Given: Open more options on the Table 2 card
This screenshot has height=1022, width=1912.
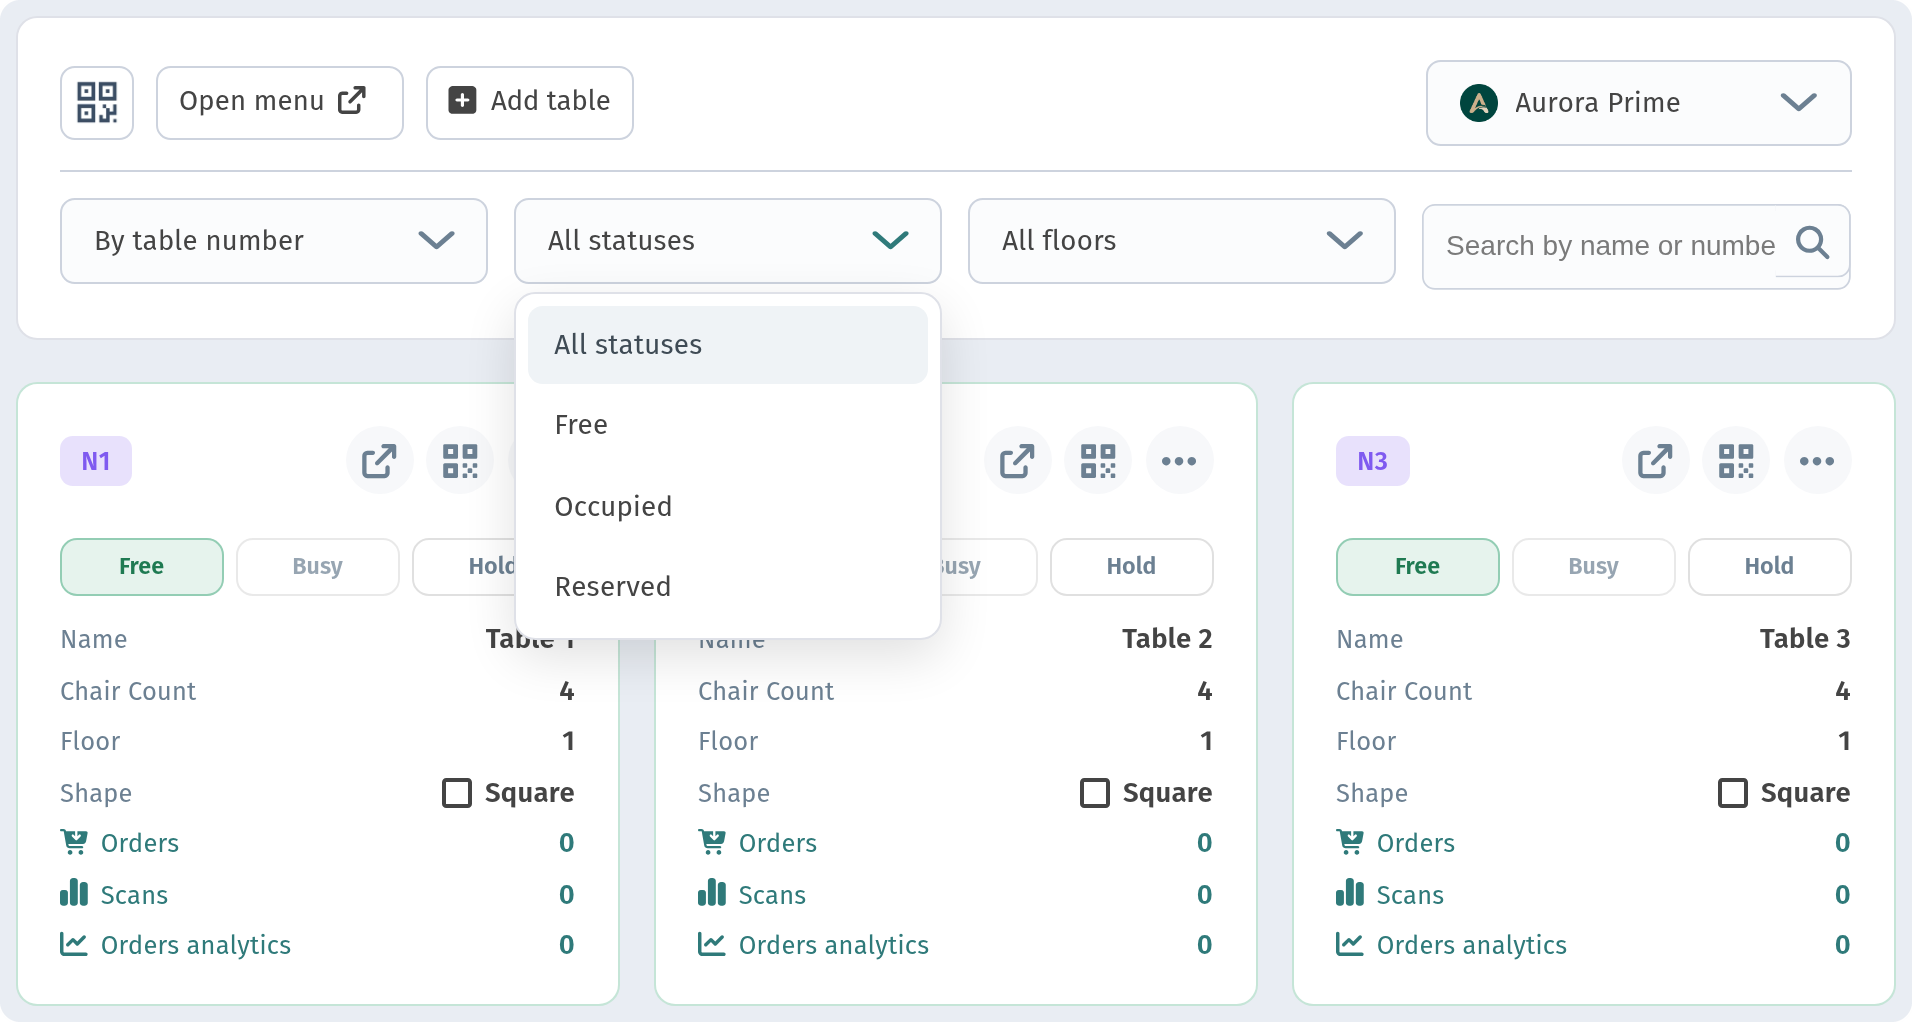Looking at the screenshot, I should point(1179,461).
